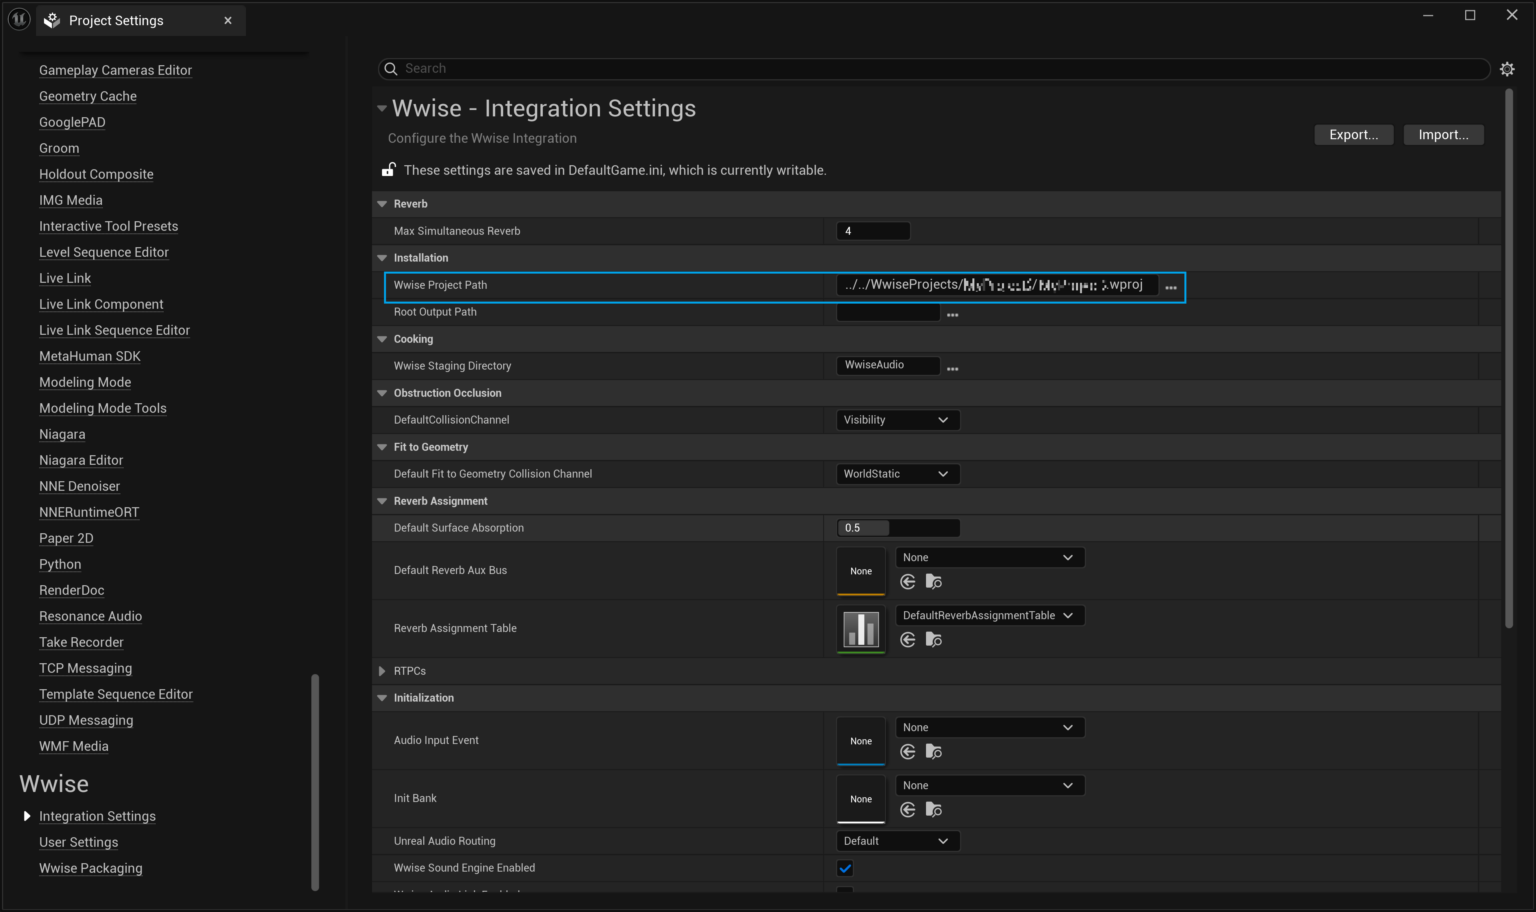Expand the RTPCs section
Image resolution: width=1536 pixels, height=912 pixels.
(381, 671)
